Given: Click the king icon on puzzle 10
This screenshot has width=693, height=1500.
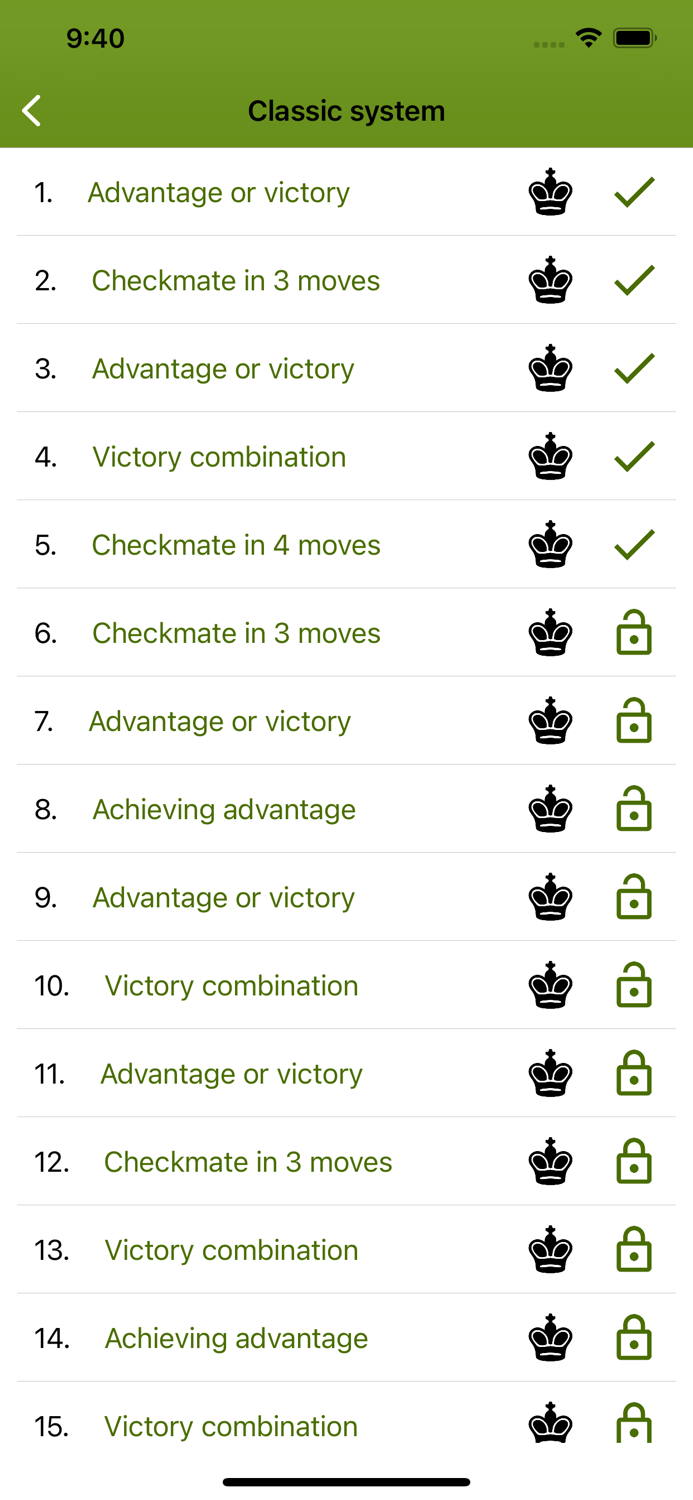Looking at the screenshot, I should point(551,985).
